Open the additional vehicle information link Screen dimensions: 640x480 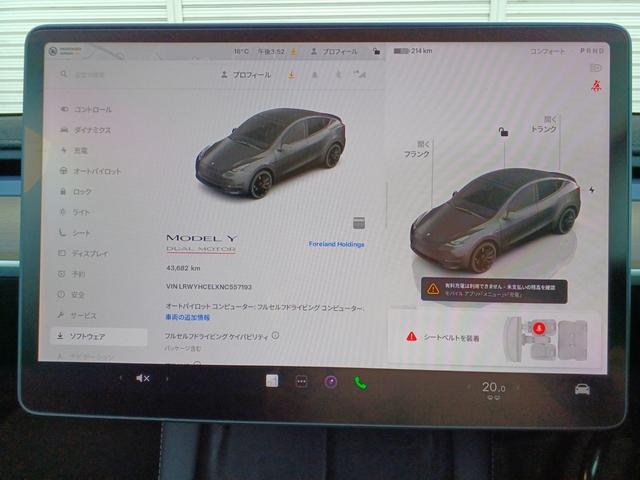coord(187,317)
